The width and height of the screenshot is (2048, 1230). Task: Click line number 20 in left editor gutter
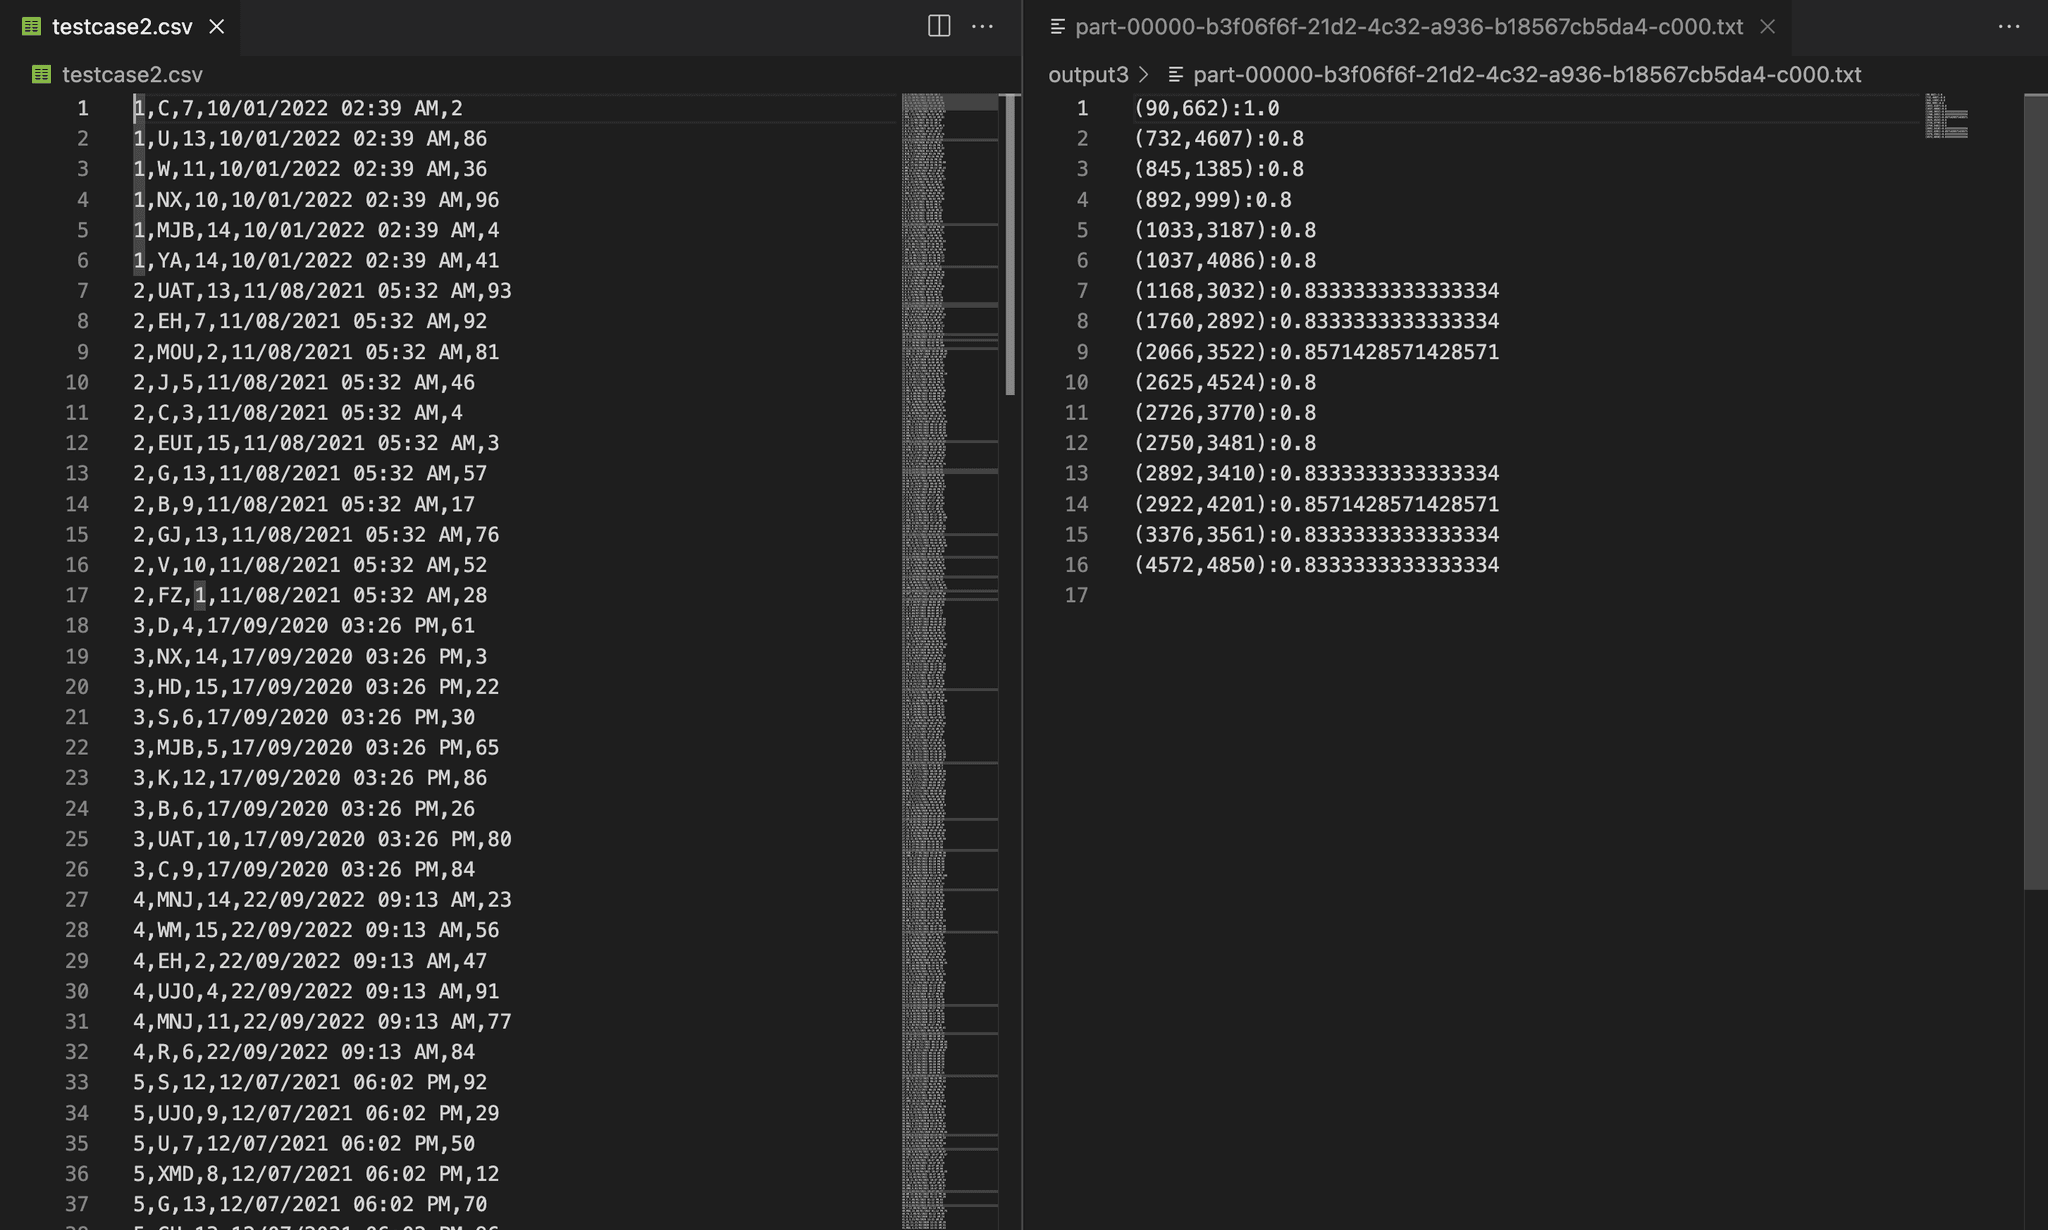pyautogui.click(x=76, y=687)
